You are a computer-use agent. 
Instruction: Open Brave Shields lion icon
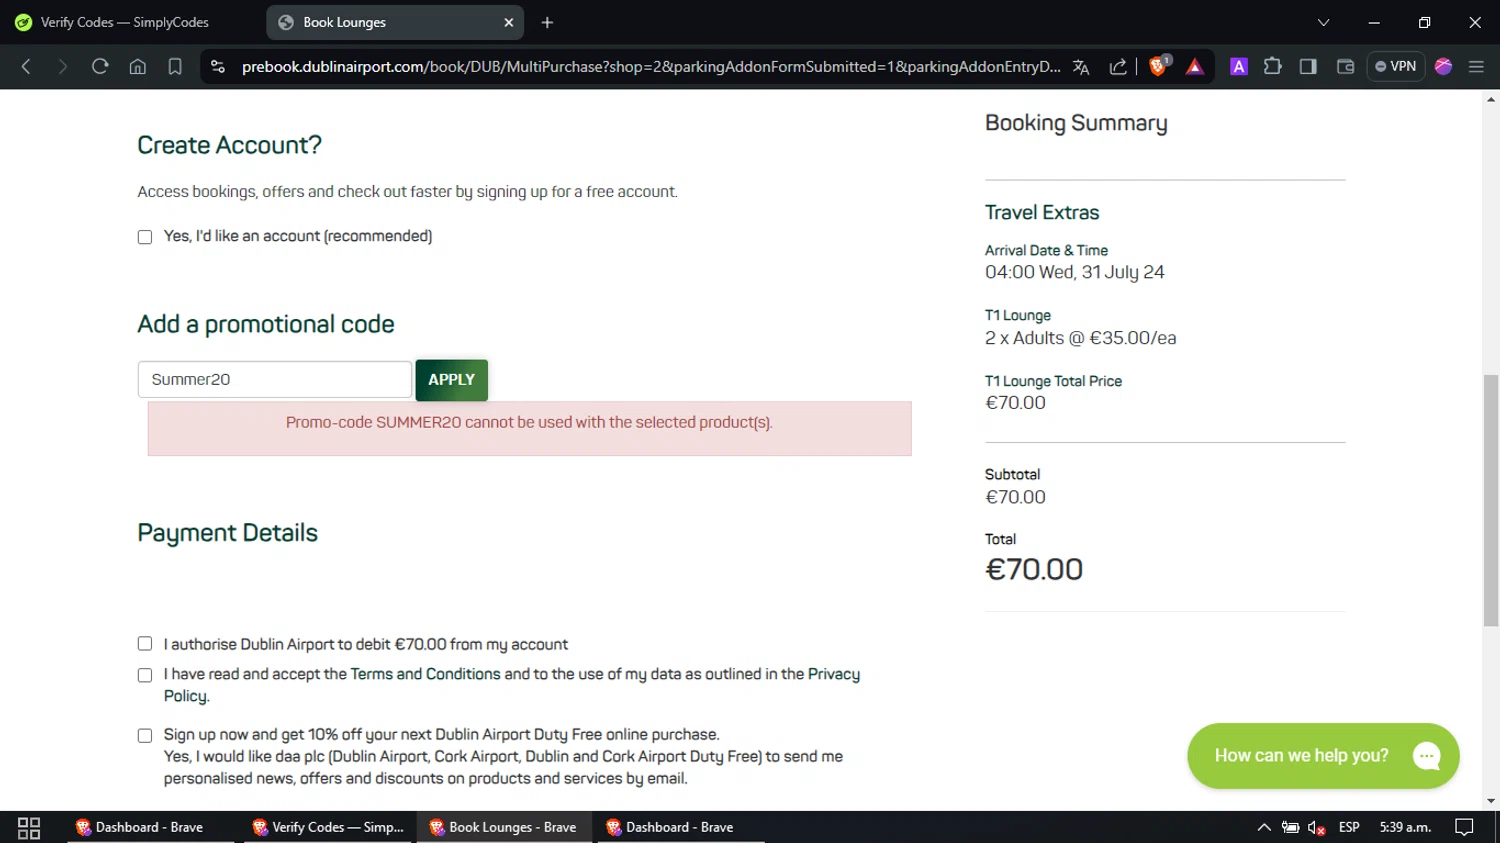[1159, 66]
